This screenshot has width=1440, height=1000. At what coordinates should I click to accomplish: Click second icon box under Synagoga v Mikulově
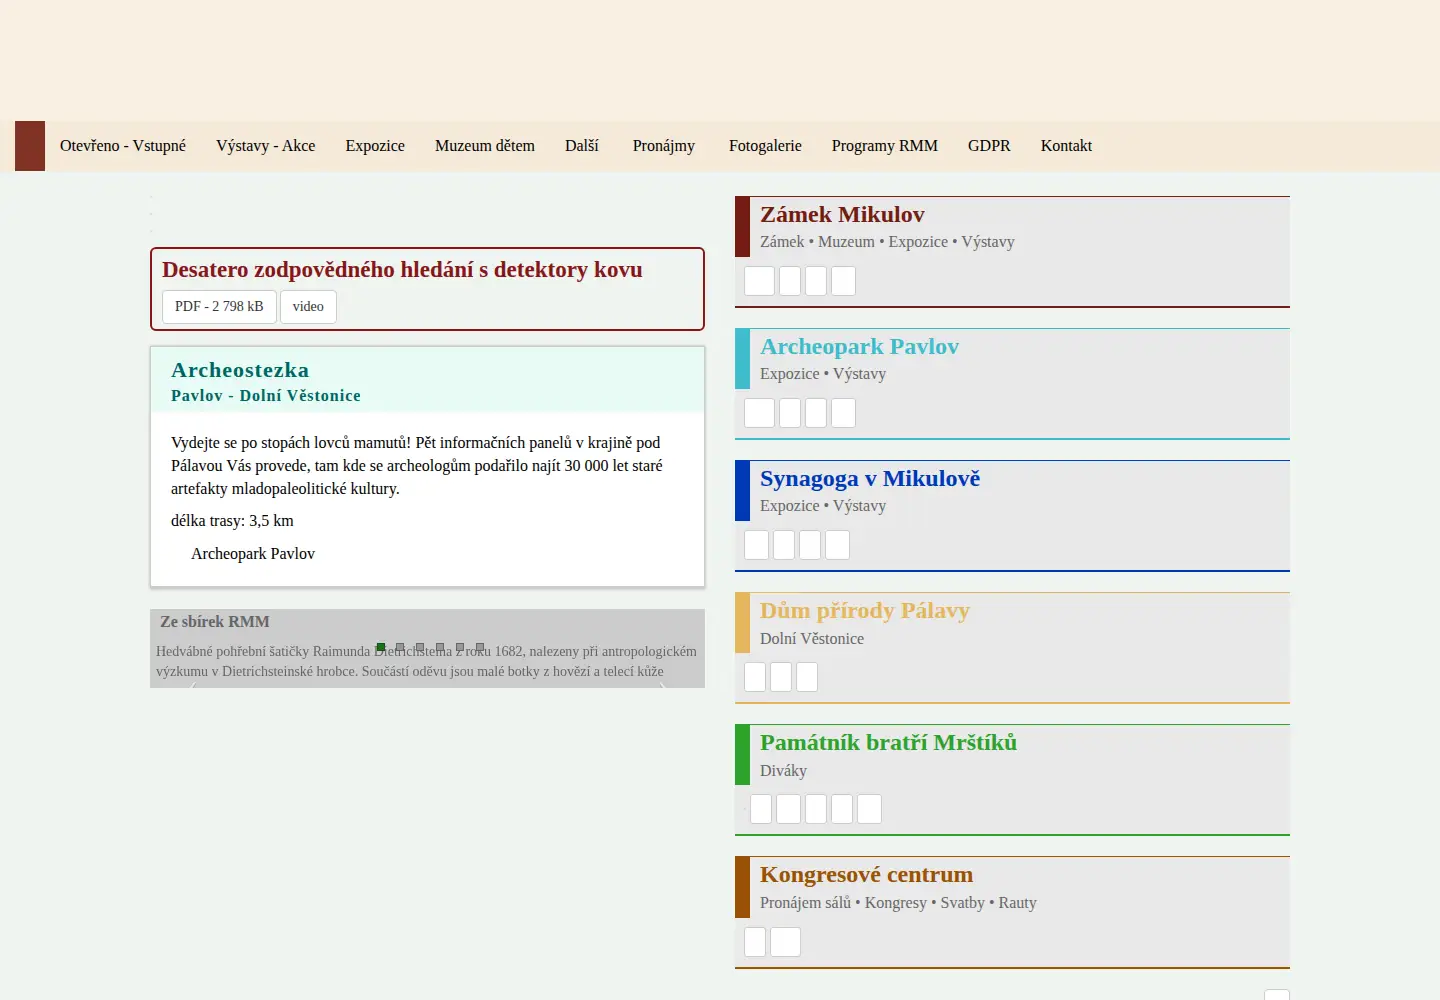tap(784, 545)
